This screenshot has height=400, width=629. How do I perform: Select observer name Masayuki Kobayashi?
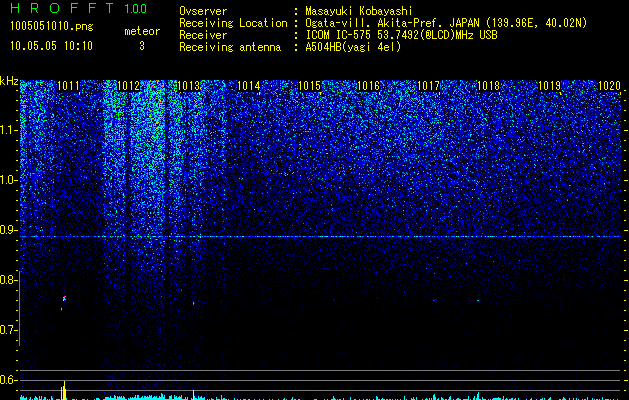pos(359,11)
